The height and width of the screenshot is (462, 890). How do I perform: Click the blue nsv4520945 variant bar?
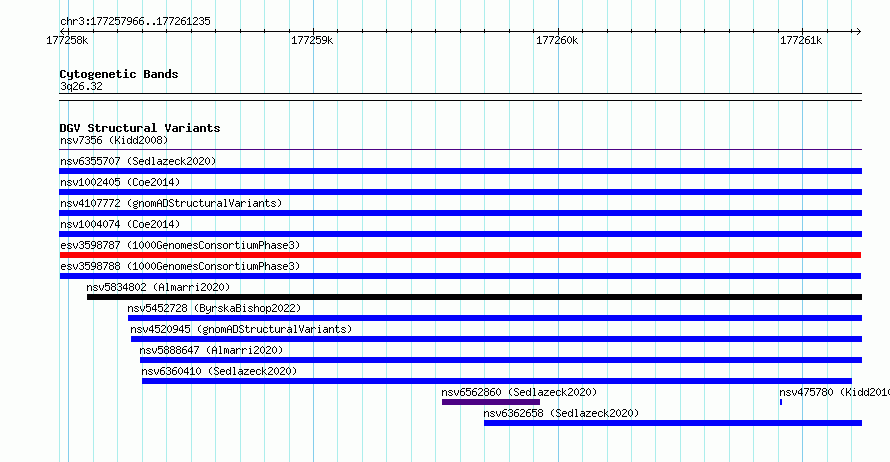click(x=497, y=339)
